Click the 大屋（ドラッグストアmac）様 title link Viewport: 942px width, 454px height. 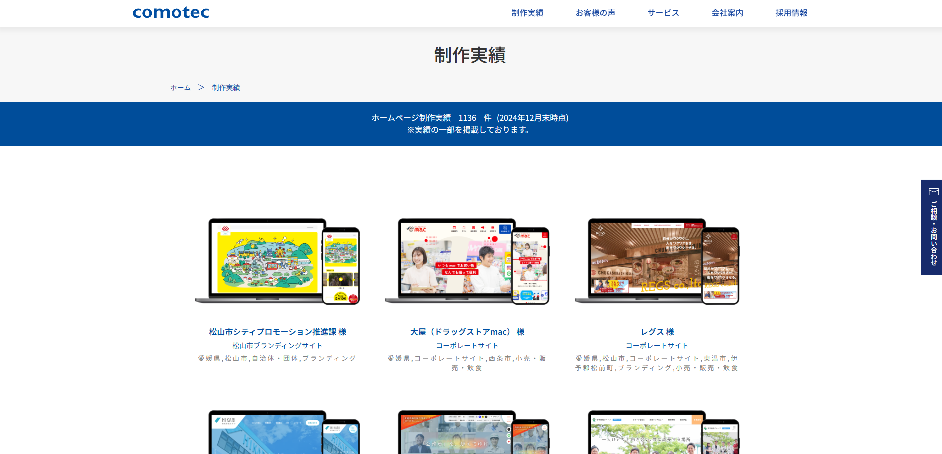[x=467, y=331]
